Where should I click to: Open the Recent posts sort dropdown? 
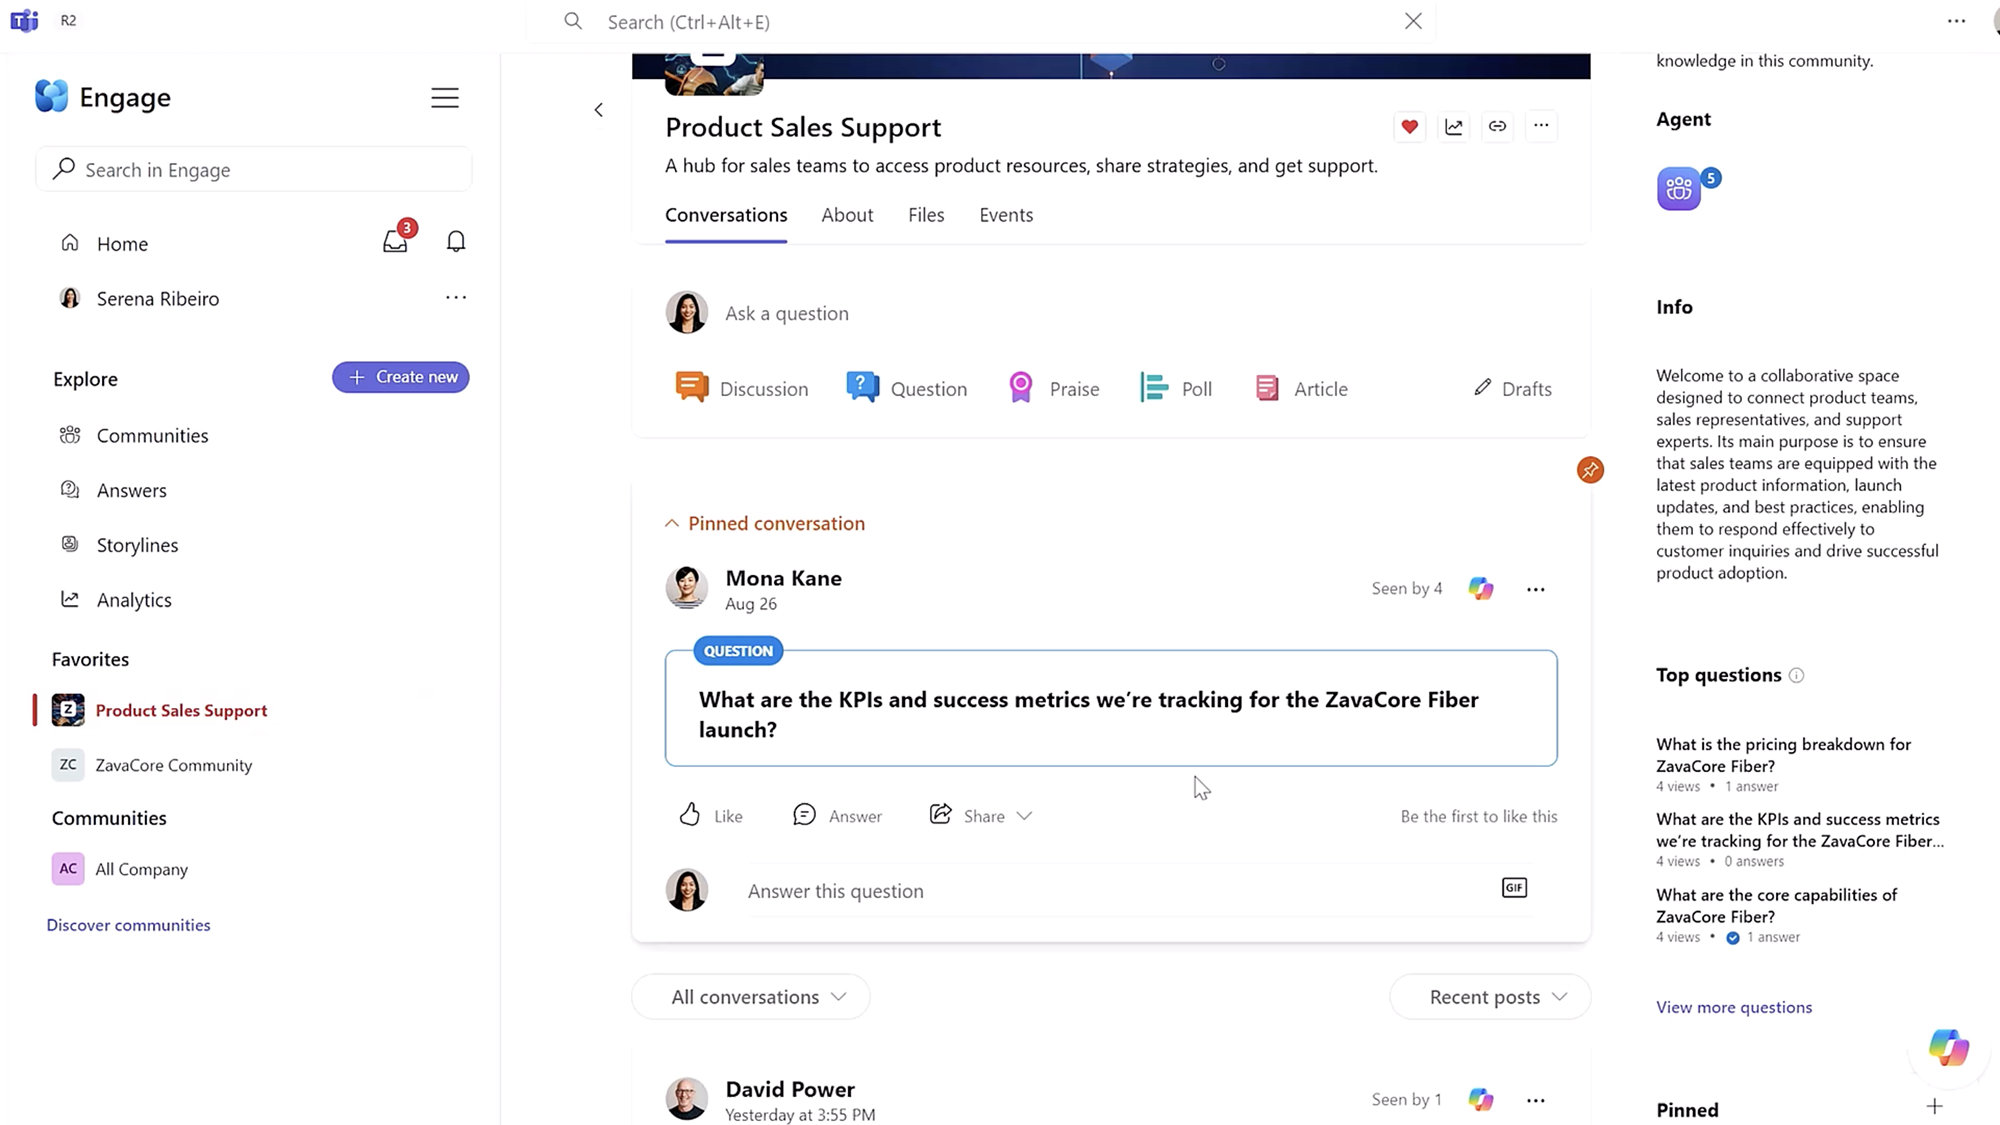[x=1490, y=997]
